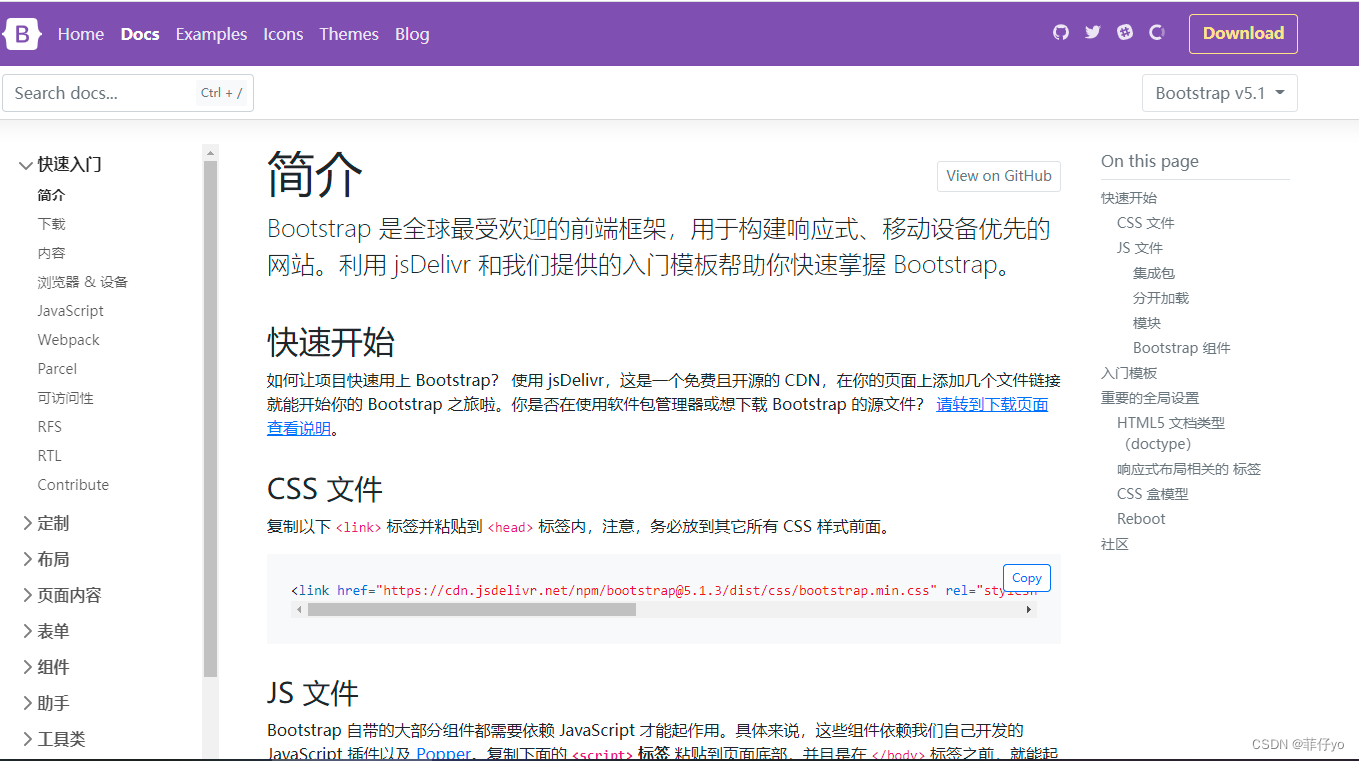The height and width of the screenshot is (761, 1359).
Task: Click View on GitHub button
Action: pyautogui.click(x=999, y=176)
